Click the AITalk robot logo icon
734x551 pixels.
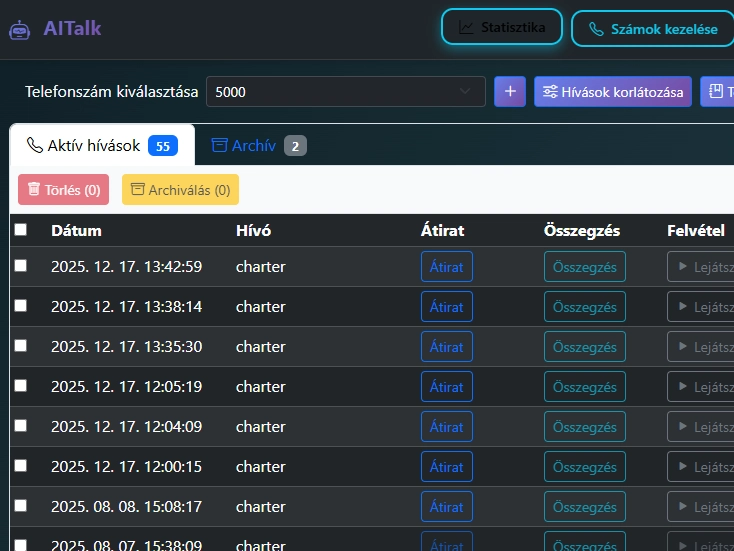coord(20,29)
